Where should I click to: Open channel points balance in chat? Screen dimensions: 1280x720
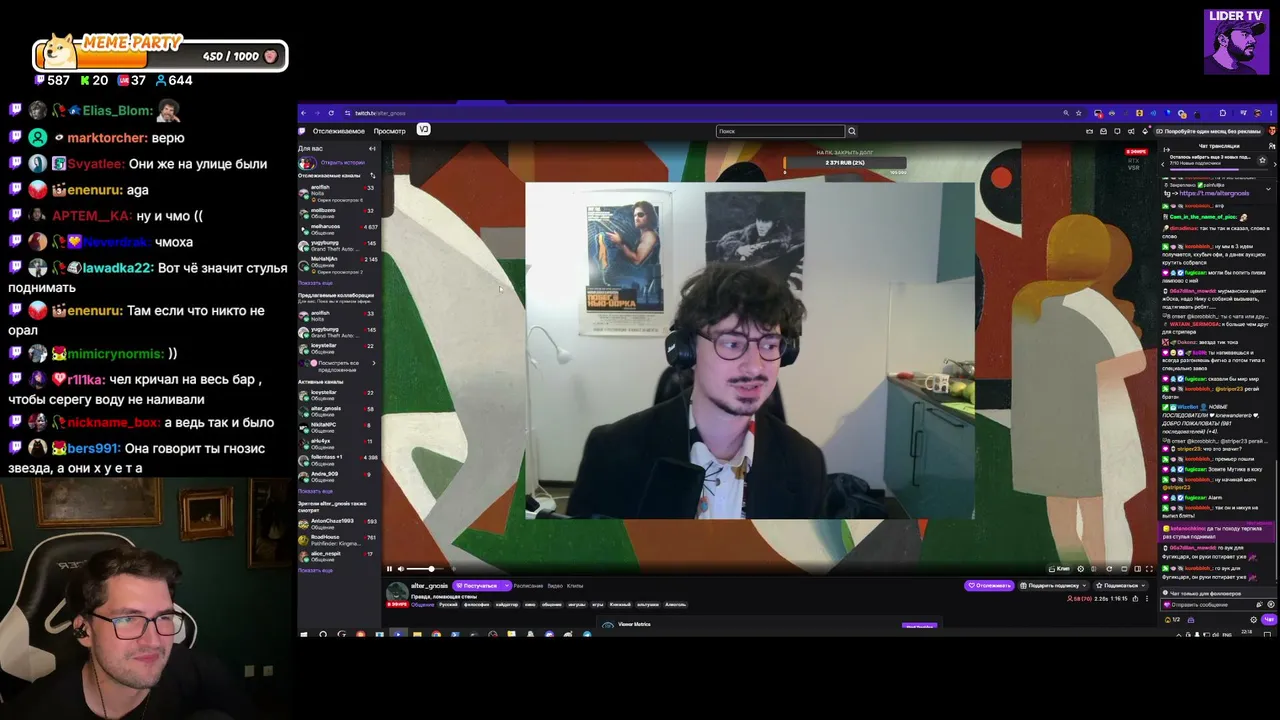(1172, 620)
